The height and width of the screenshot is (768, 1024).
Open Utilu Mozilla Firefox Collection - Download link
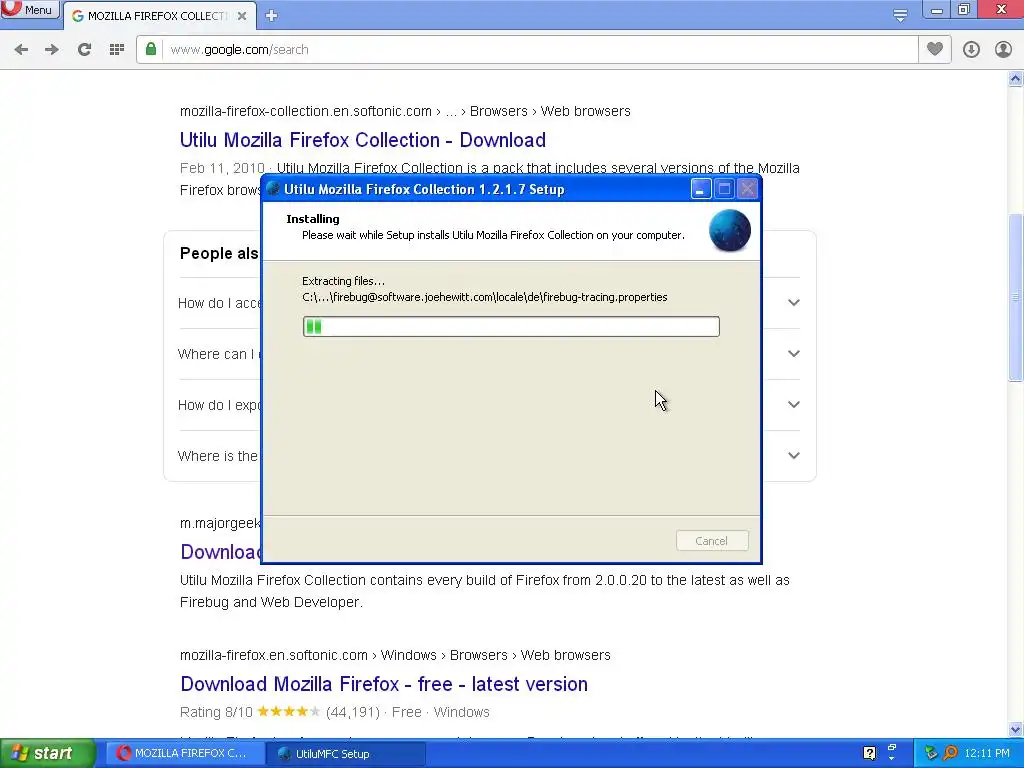click(363, 140)
